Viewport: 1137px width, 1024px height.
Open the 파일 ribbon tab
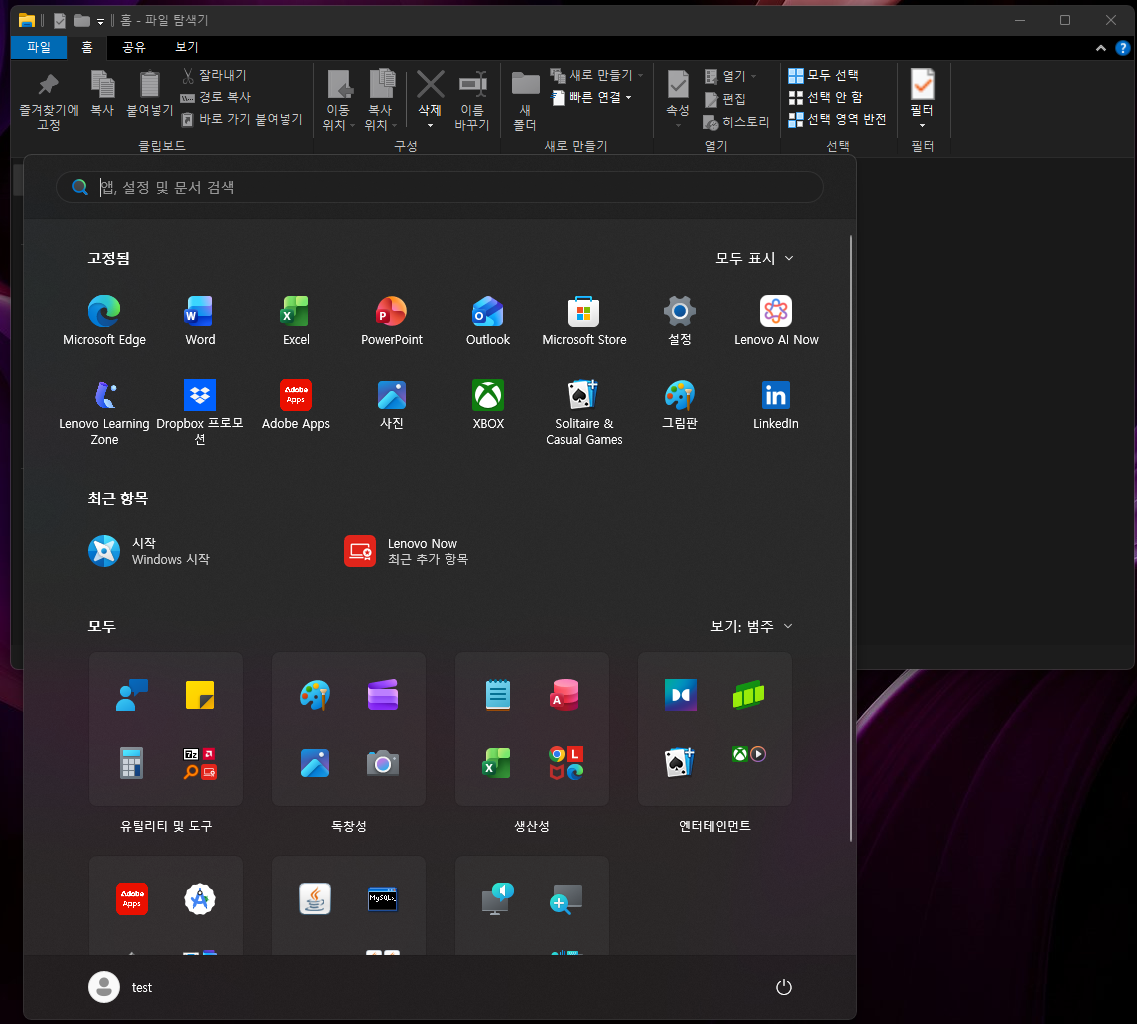tap(39, 47)
